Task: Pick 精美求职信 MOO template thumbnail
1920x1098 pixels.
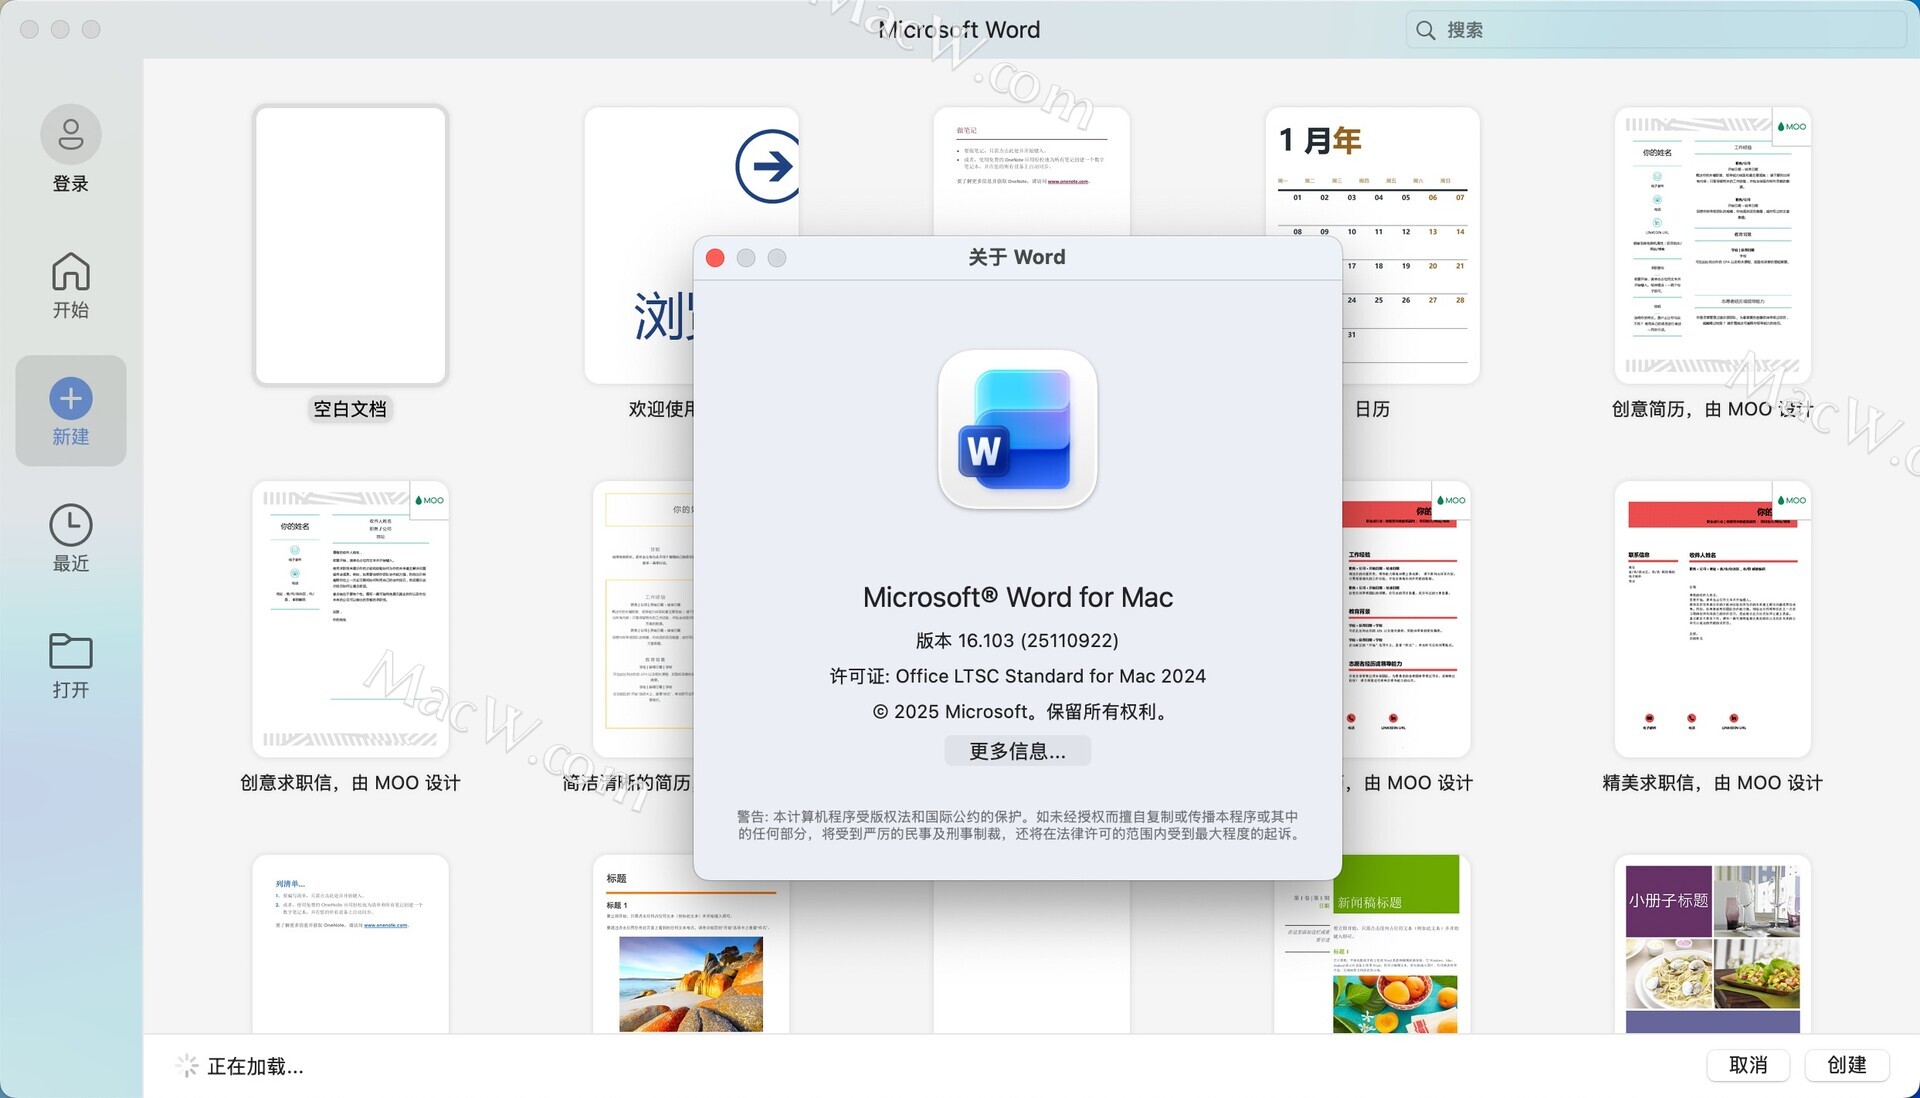Action: pos(1712,618)
